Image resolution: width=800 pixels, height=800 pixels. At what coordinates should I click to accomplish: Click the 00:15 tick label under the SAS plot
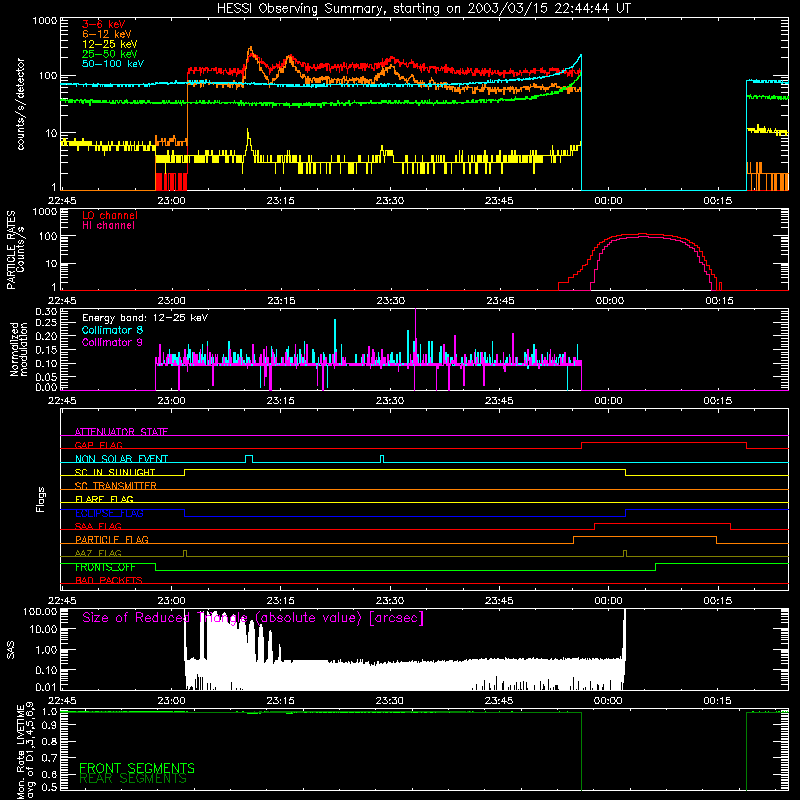tap(717, 701)
